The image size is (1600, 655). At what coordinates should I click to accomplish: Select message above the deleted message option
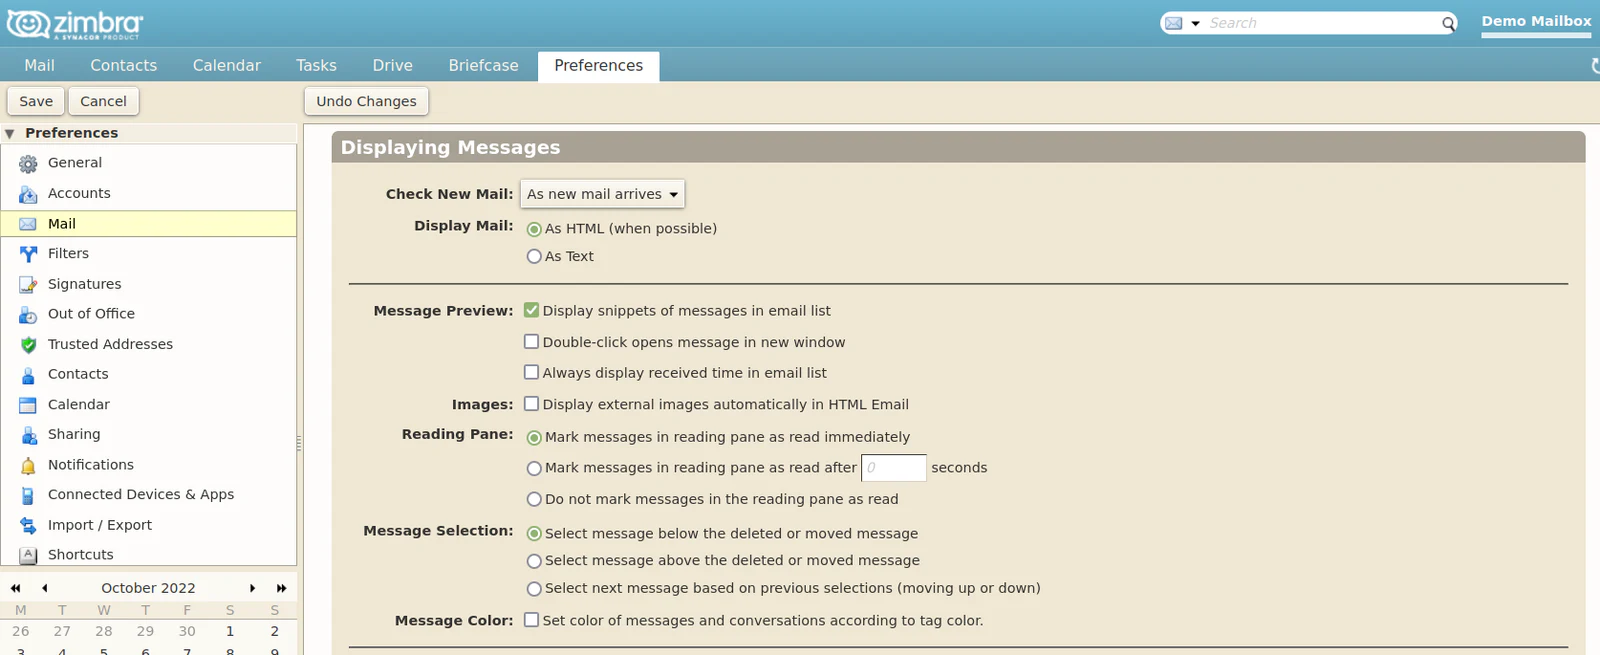point(534,561)
